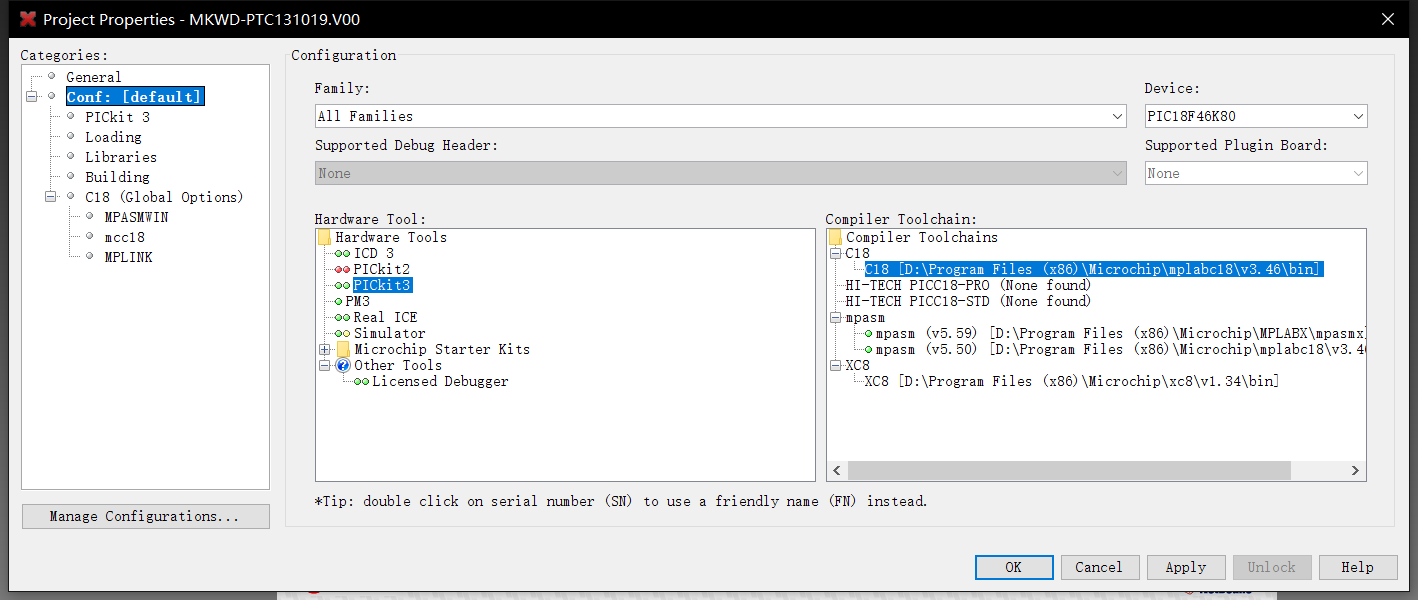1418x600 pixels.
Task: Collapse the C18 toolchain node
Action: point(835,253)
